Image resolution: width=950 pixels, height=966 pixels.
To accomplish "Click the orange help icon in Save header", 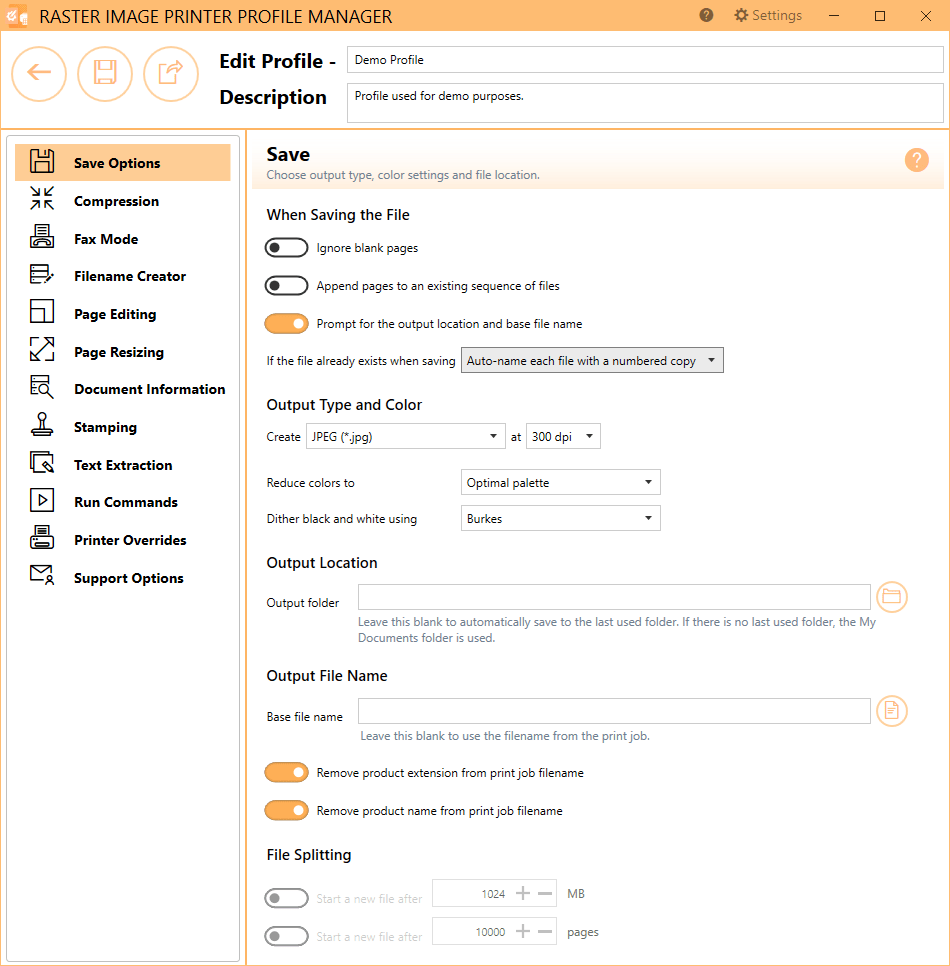I will tap(916, 160).
